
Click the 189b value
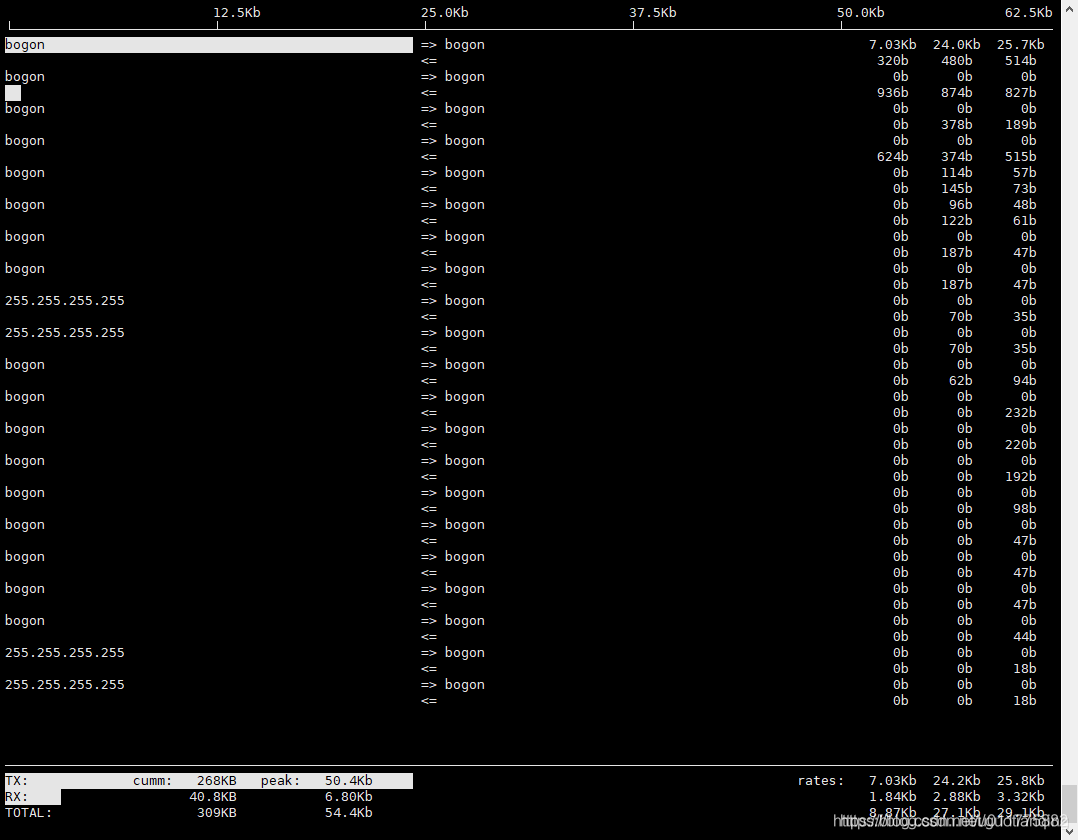(1020, 124)
